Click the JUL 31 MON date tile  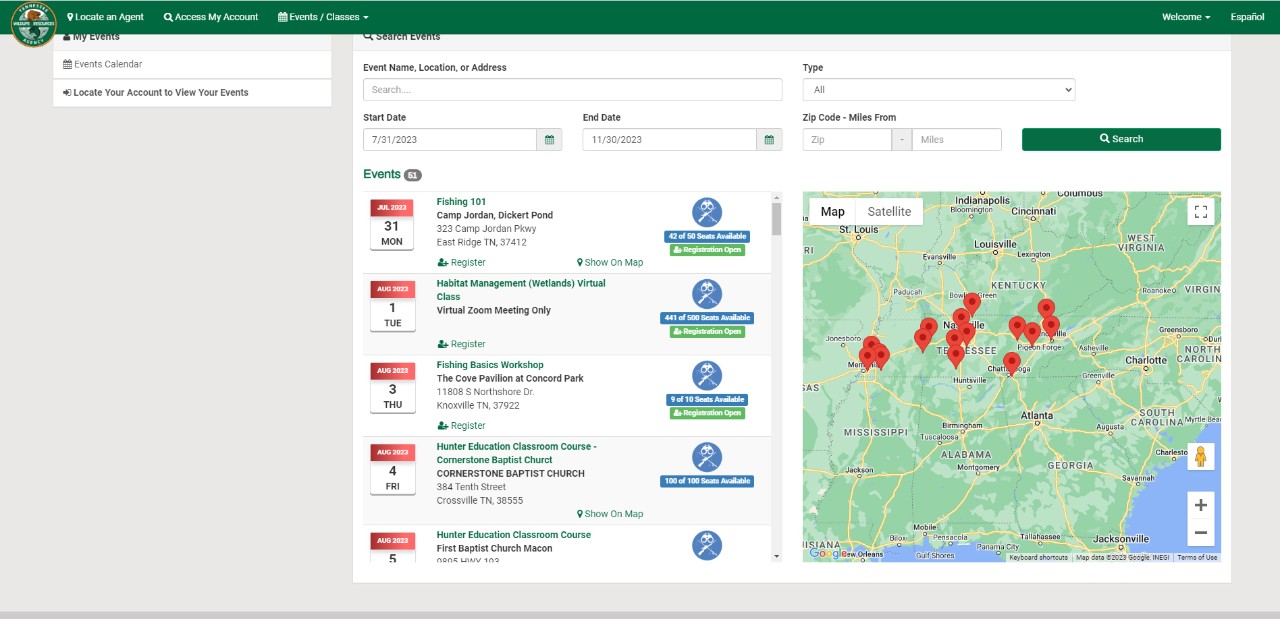point(392,225)
